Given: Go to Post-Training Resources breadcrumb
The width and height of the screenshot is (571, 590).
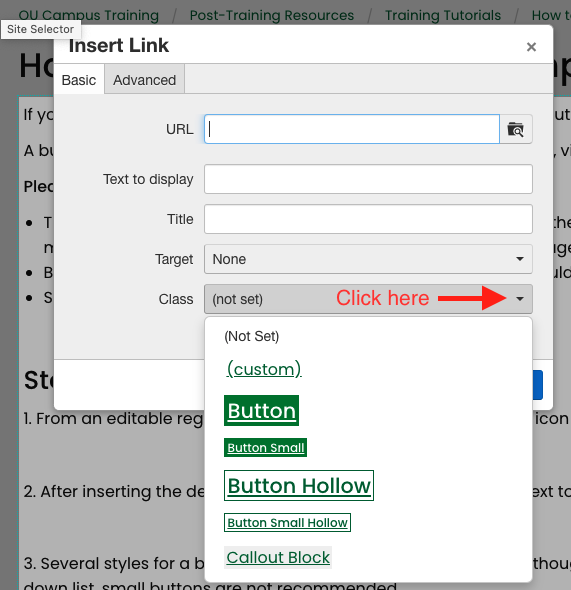Looking at the screenshot, I should tap(272, 15).
